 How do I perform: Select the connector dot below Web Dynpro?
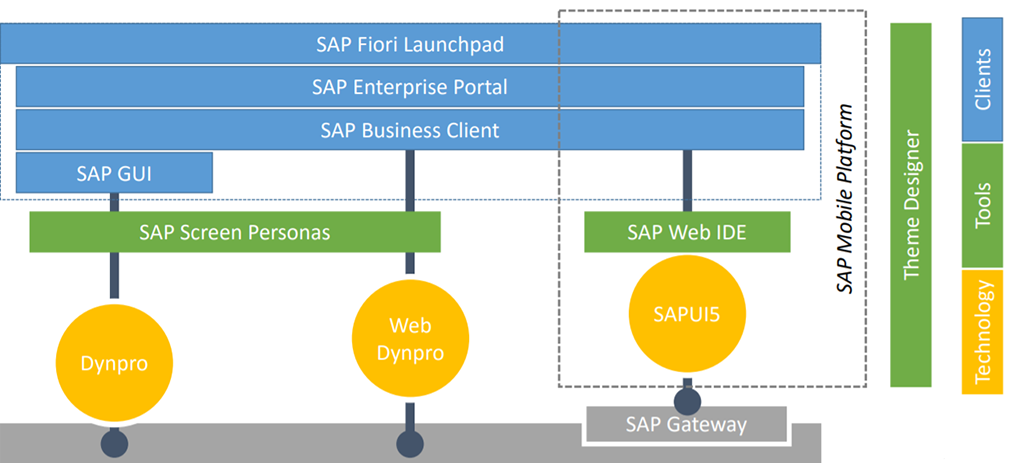pyautogui.click(x=410, y=441)
